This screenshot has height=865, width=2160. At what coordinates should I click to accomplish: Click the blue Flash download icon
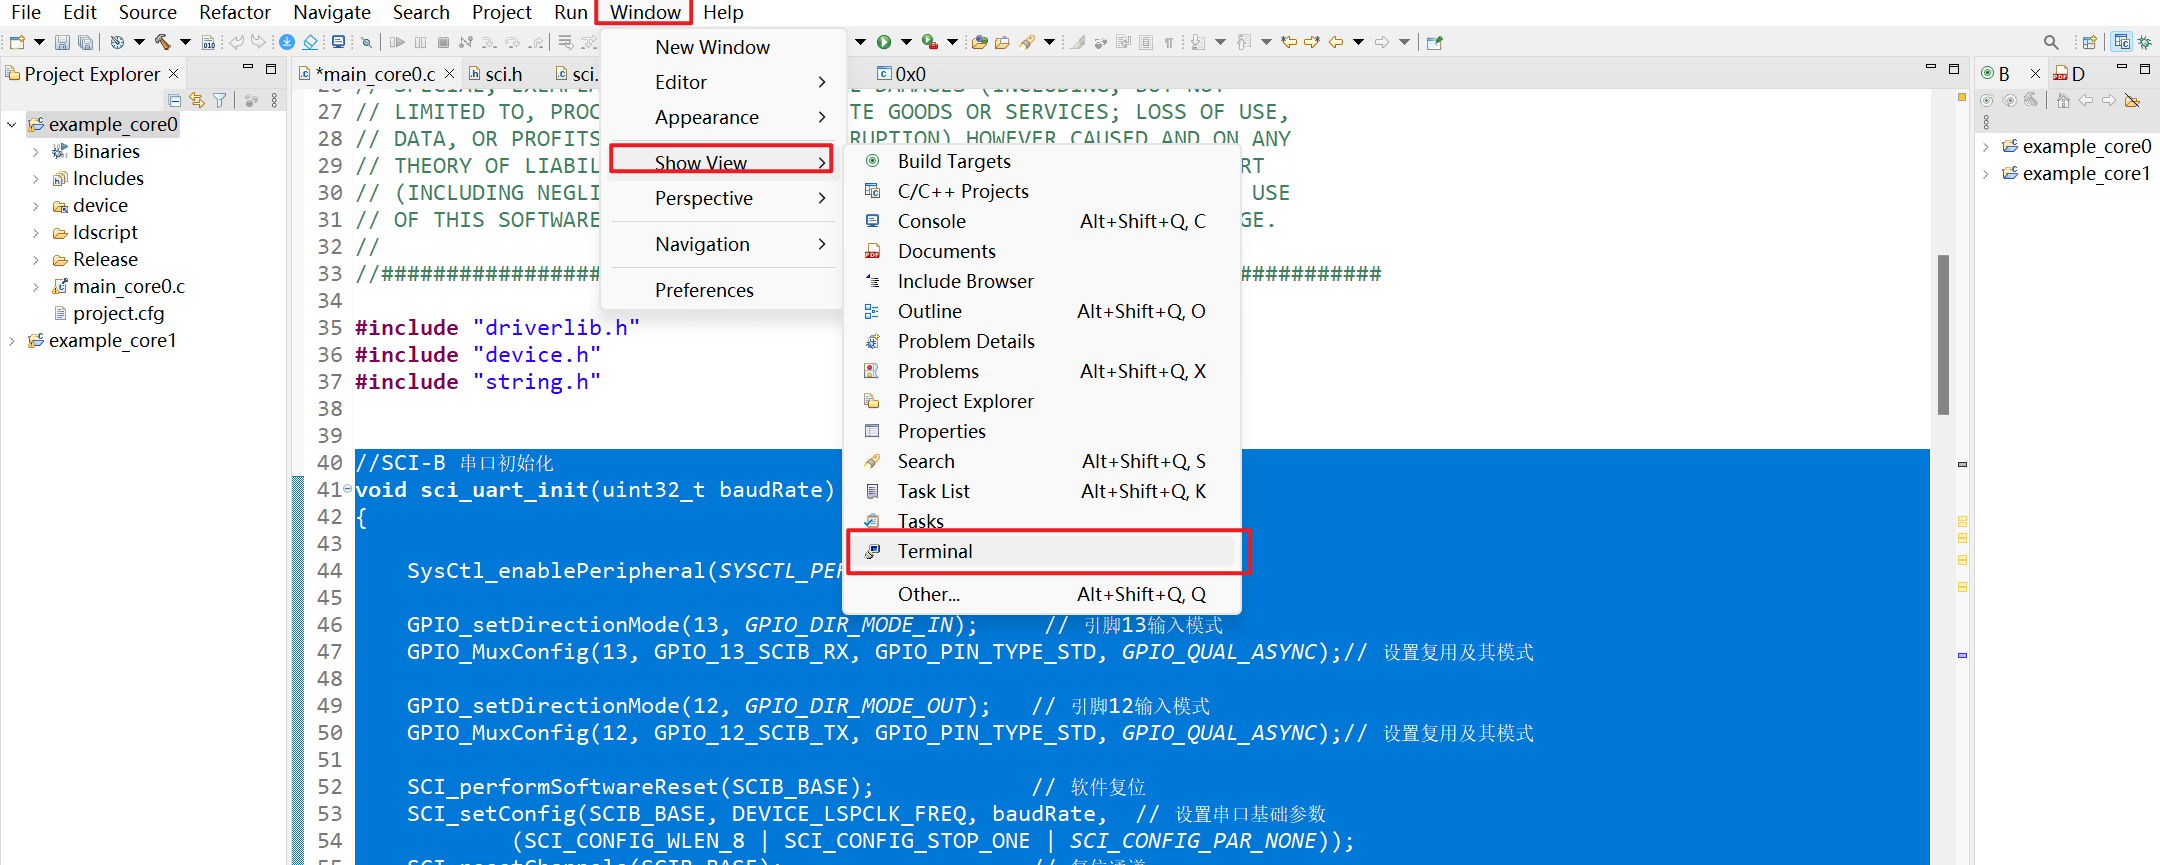[287, 42]
